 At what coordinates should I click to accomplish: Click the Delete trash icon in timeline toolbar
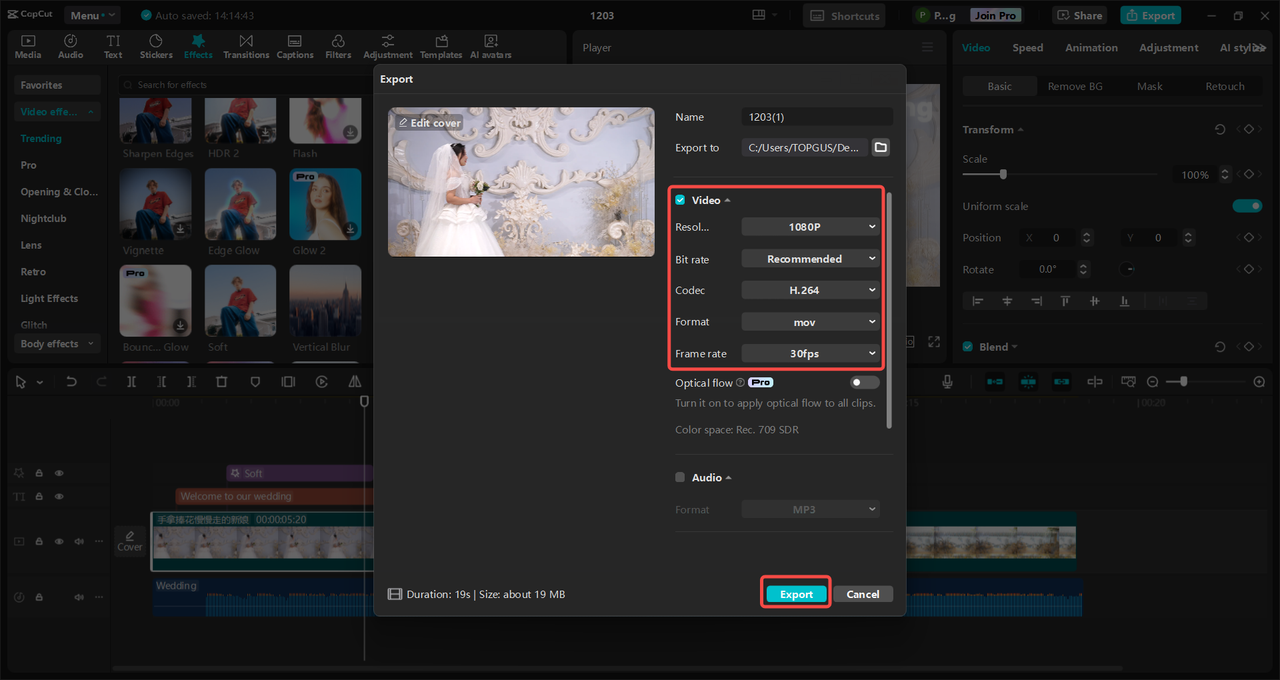[222, 382]
